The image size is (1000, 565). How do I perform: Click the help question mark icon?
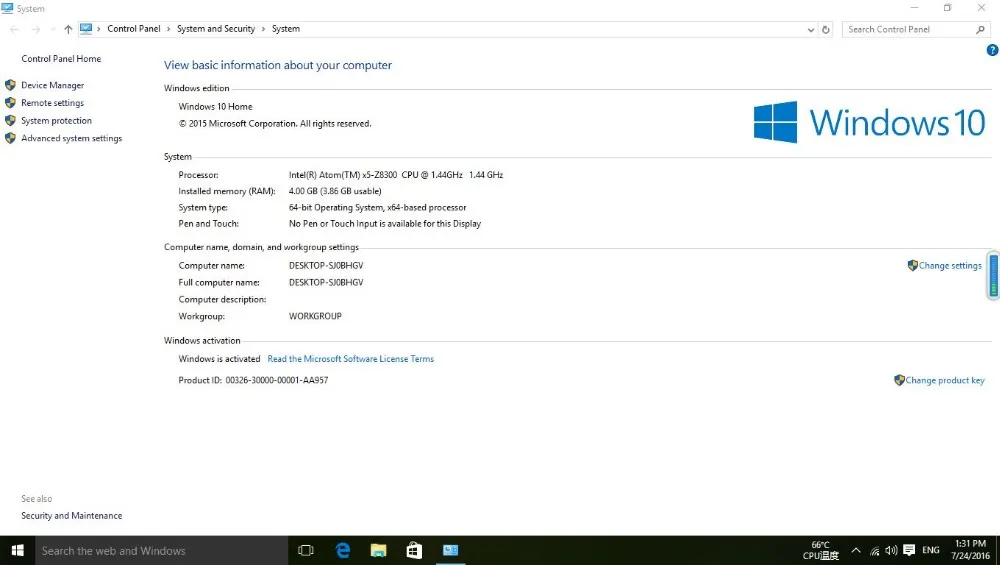pos(992,50)
